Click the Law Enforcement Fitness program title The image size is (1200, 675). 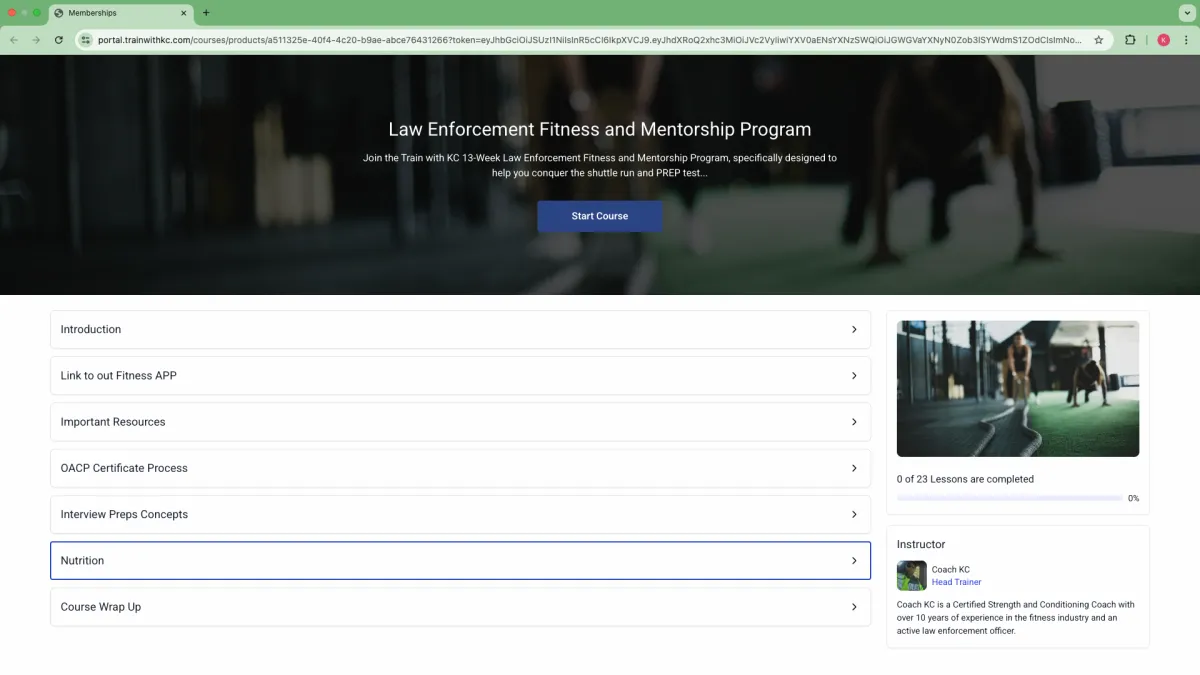(600, 129)
